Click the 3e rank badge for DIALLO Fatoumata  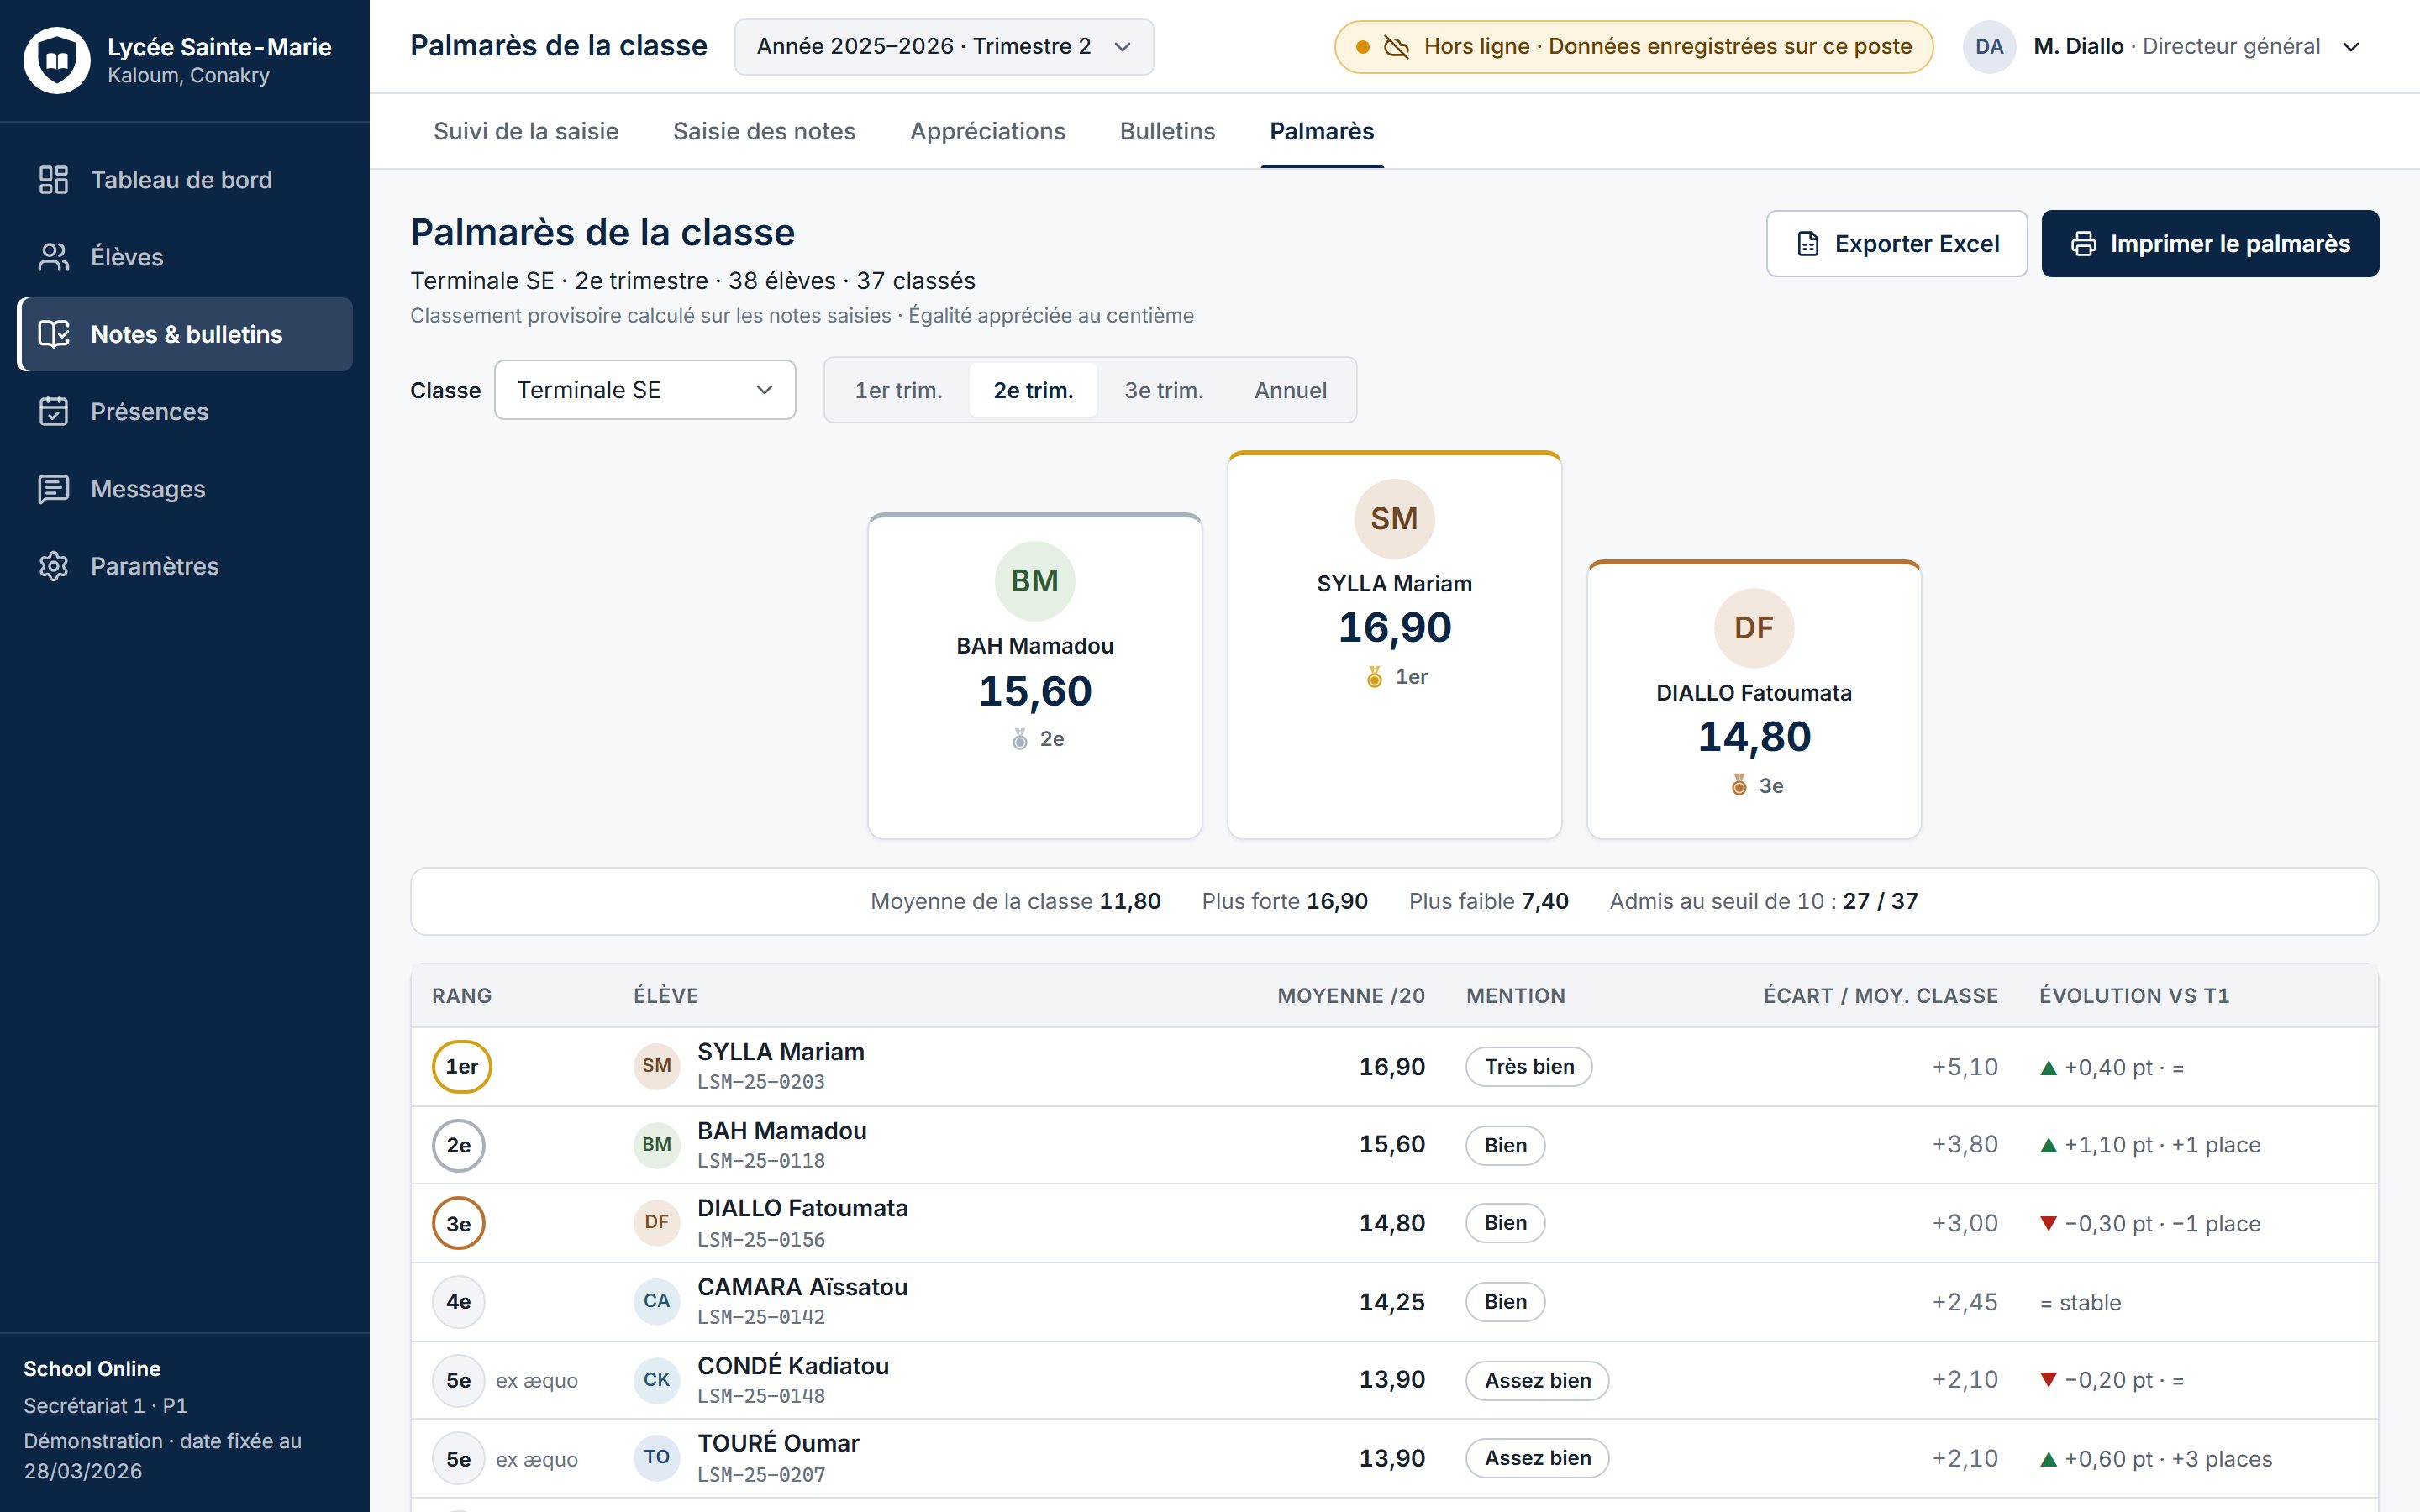pyautogui.click(x=458, y=1223)
